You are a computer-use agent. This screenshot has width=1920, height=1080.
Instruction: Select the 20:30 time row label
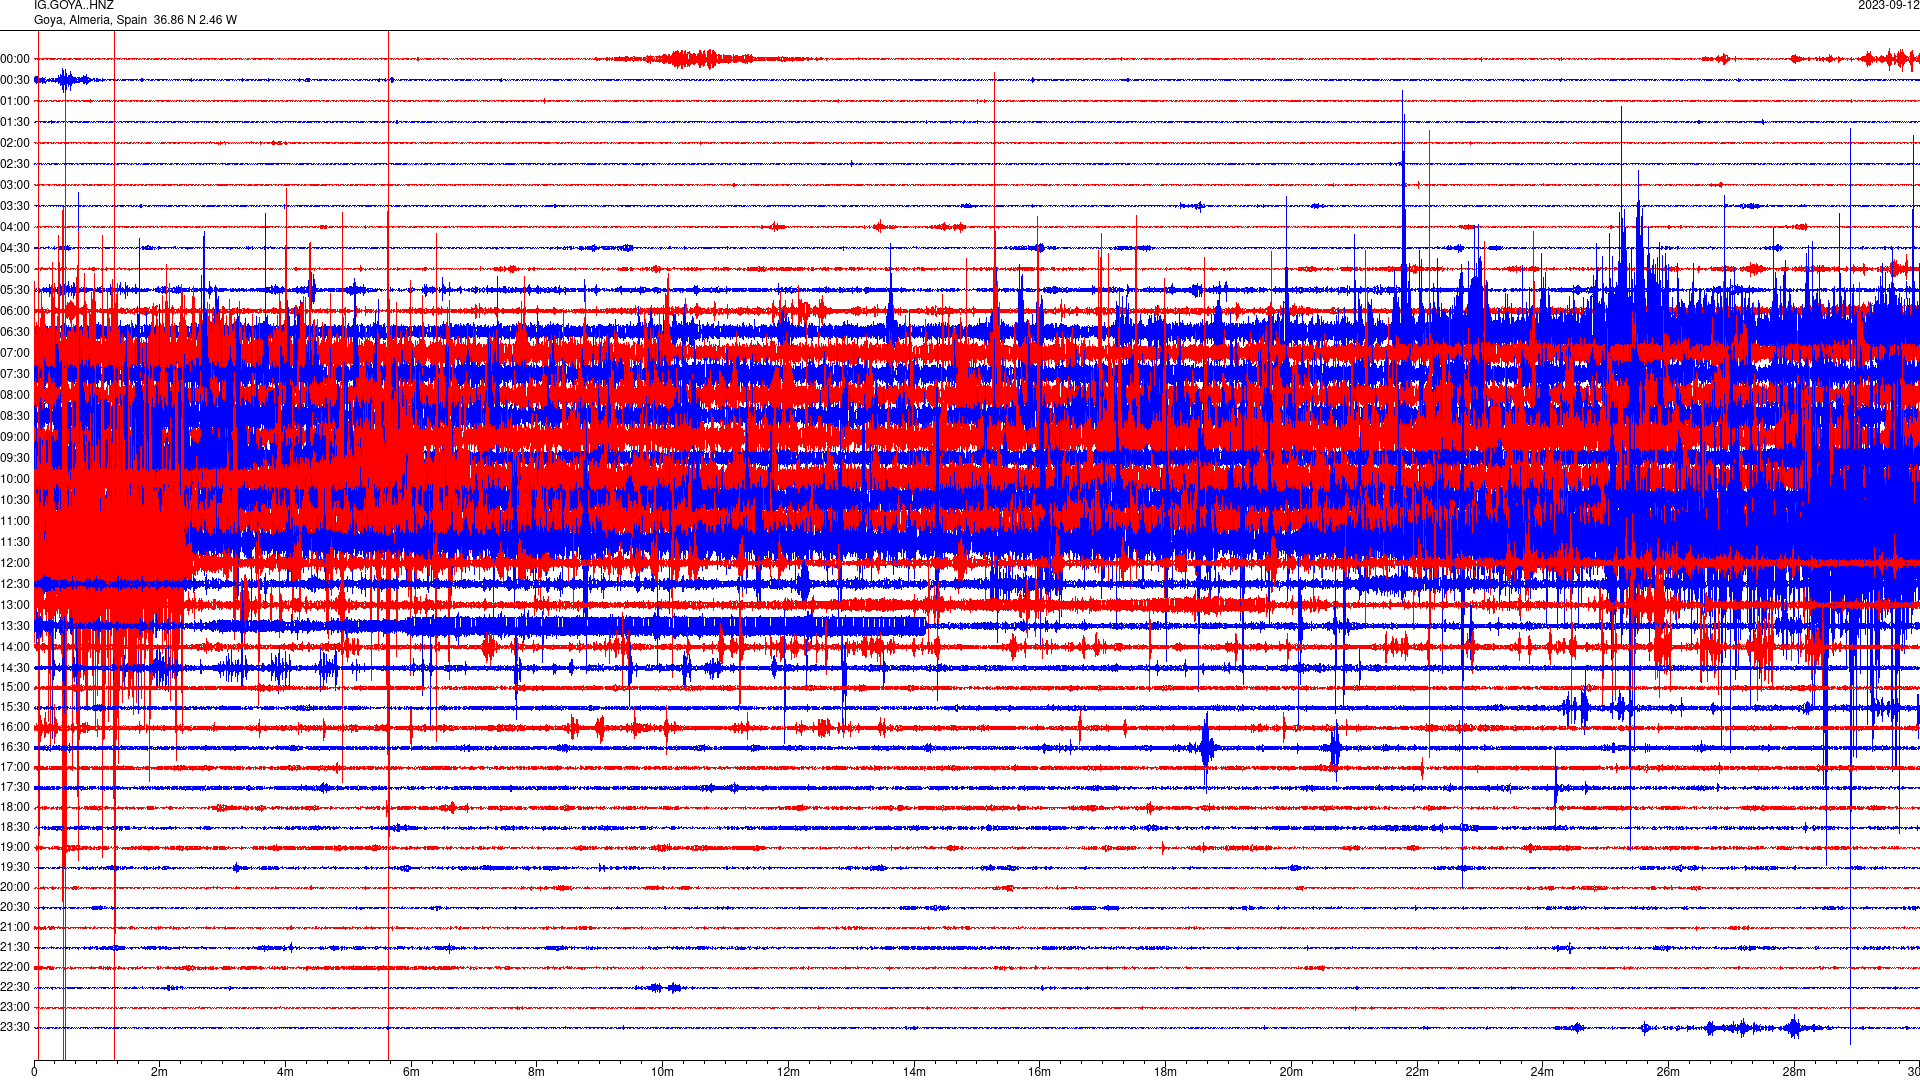point(15,907)
